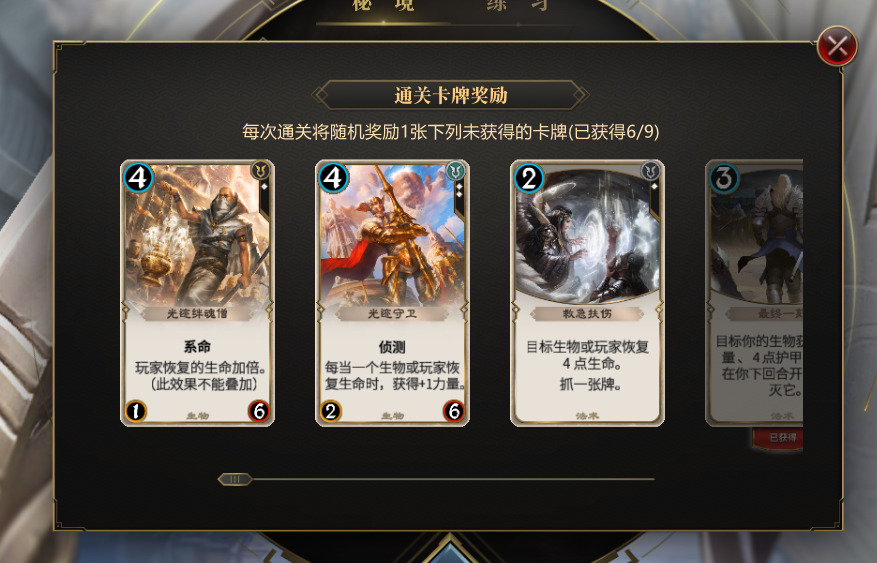
Task: Click the mana cost 2 badge on 救急扶伤
Action: click(528, 178)
